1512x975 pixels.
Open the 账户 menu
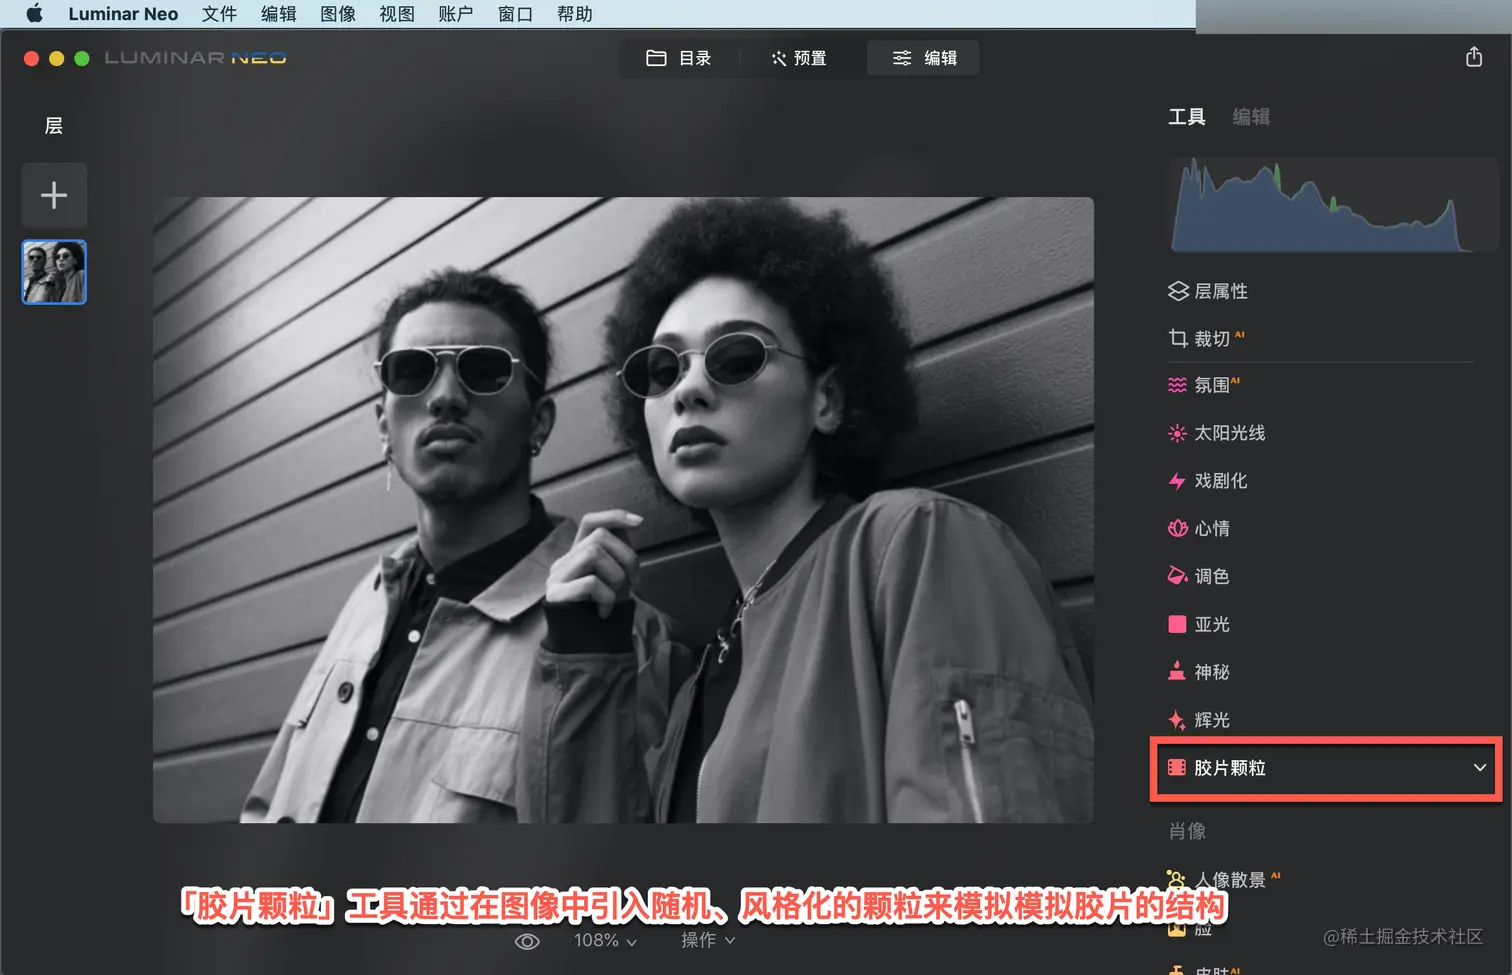(x=456, y=14)
